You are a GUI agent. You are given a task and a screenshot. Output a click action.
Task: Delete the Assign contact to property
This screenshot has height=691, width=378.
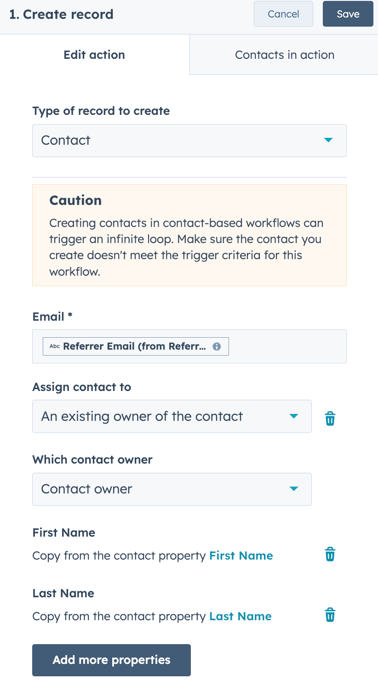tap(330, 418)
